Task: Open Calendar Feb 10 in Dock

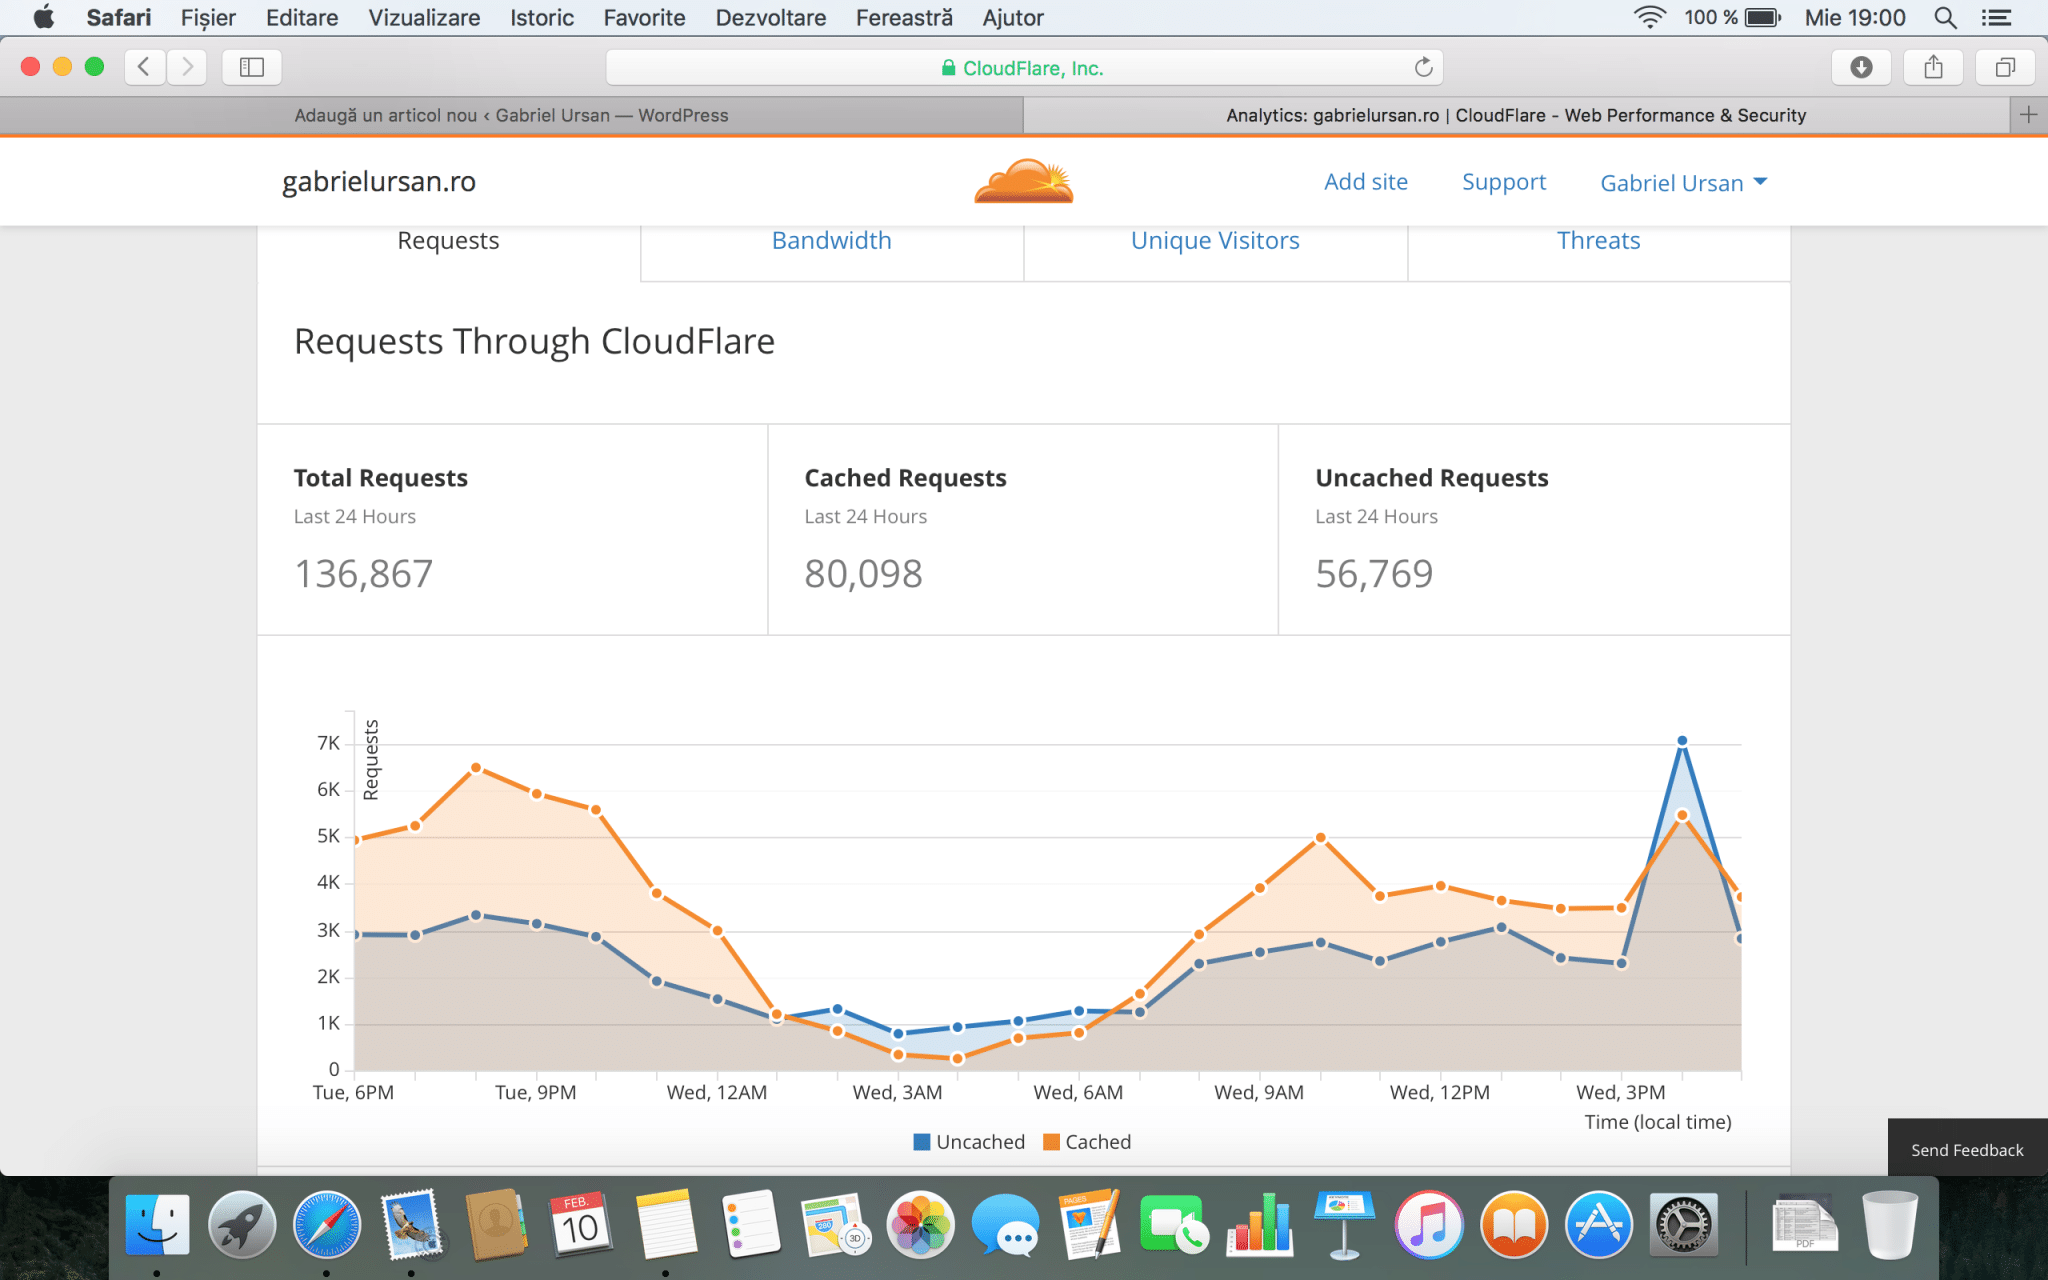Action: click(581, 1225)
